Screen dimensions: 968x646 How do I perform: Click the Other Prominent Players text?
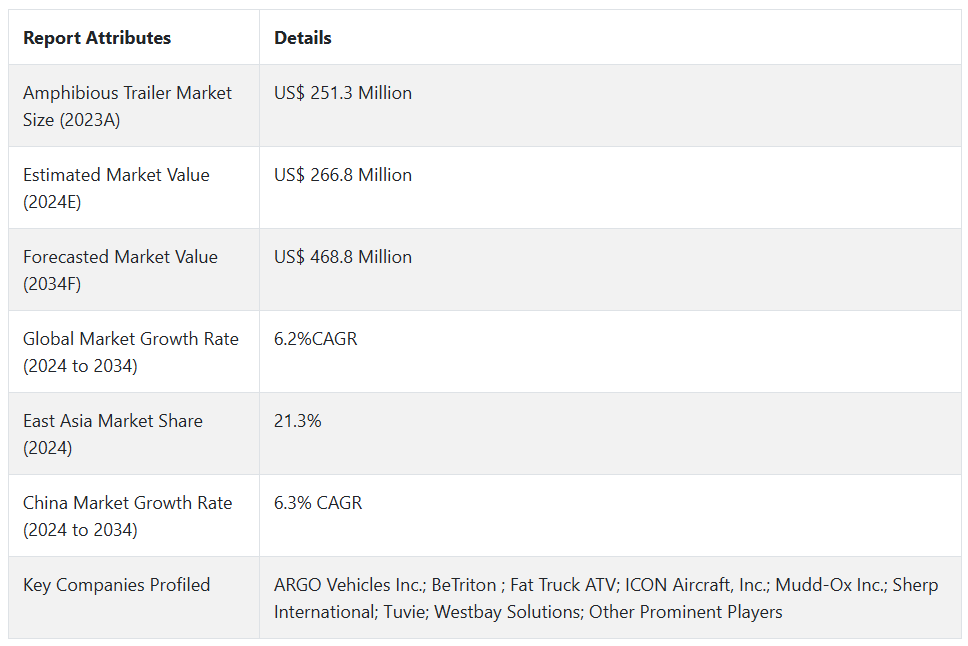685,612
